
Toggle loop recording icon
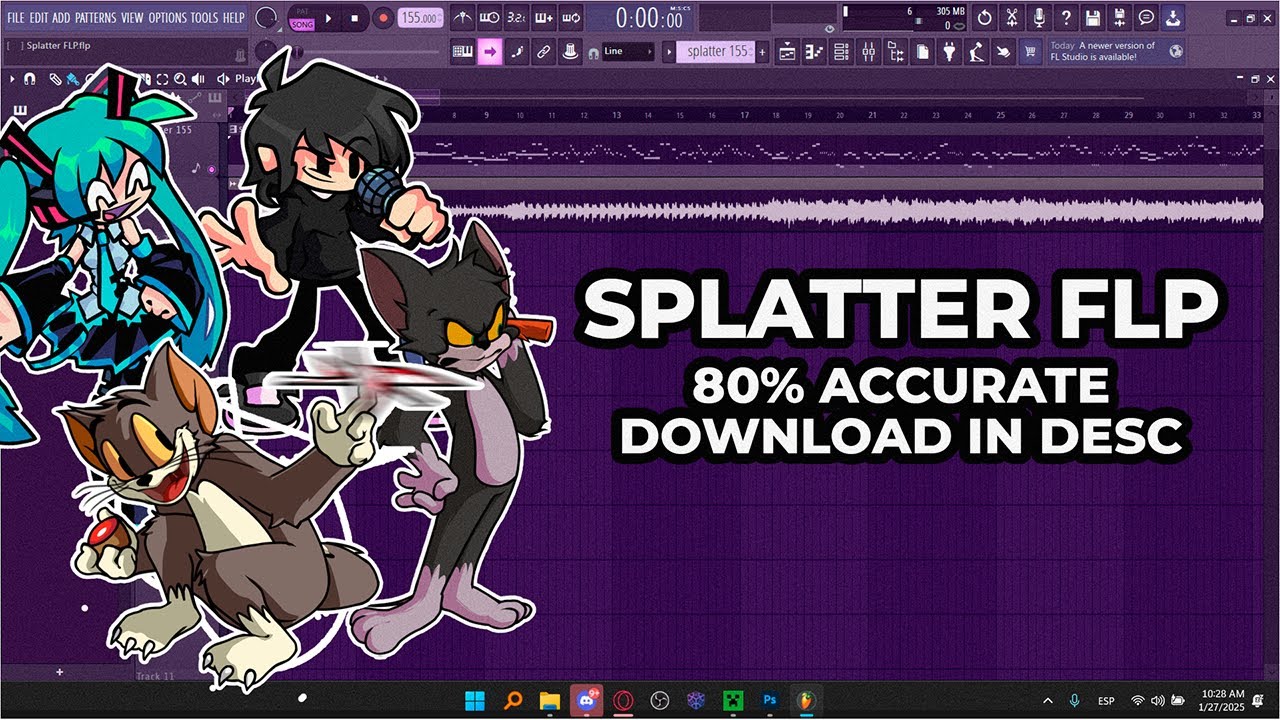point(570,18)
